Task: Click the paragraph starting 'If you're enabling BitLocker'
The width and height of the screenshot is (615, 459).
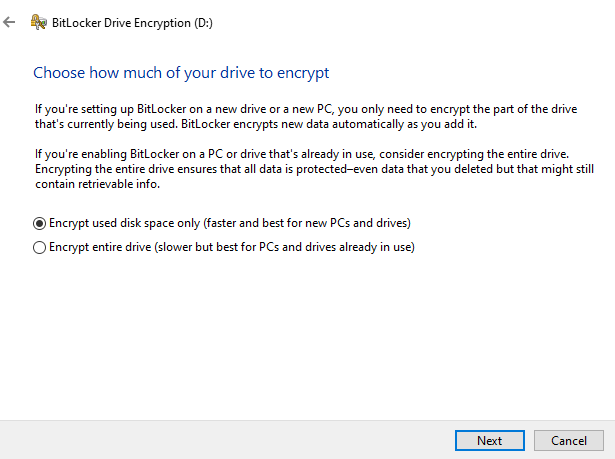Action: tap(300, 165)
